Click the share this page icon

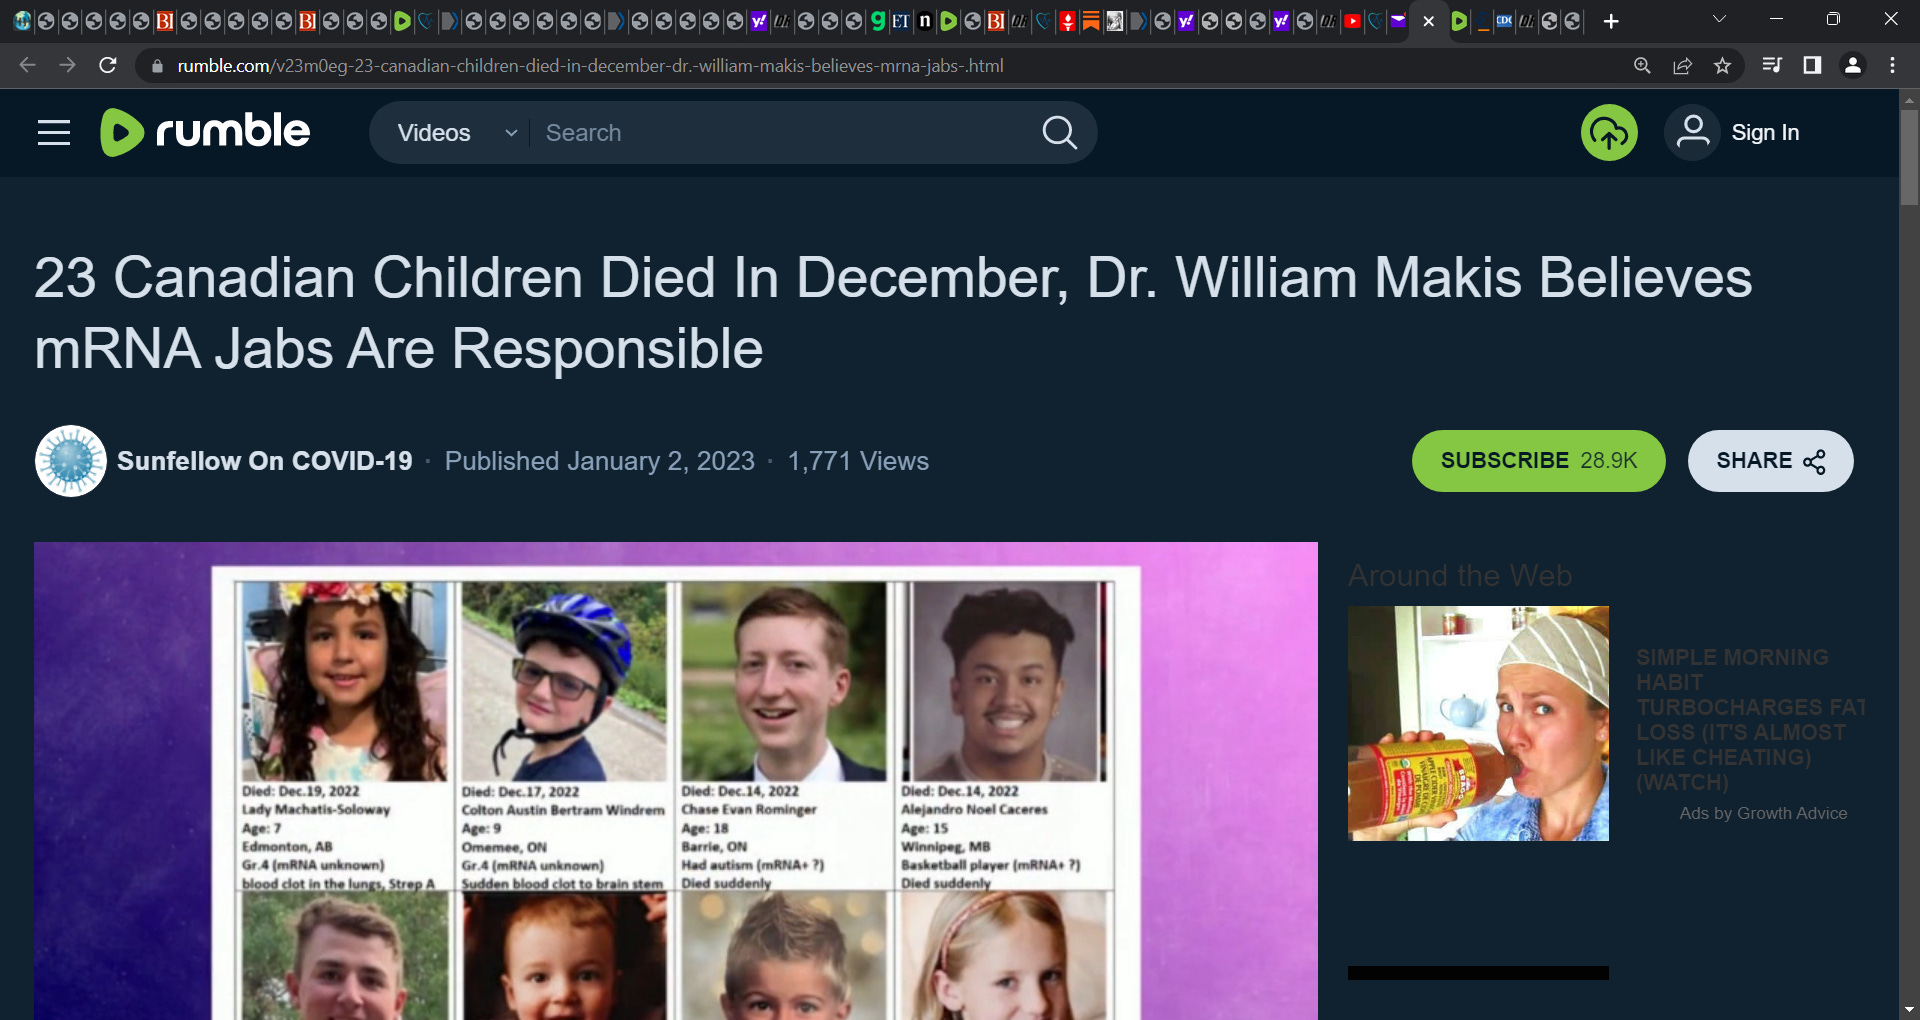1682,66
